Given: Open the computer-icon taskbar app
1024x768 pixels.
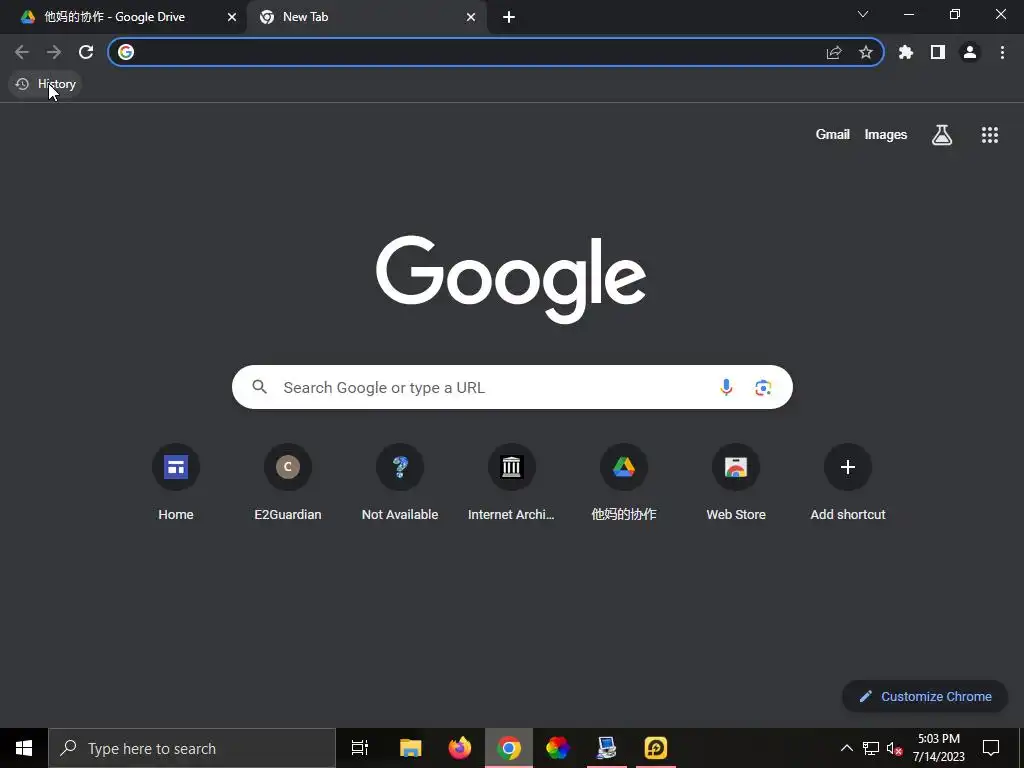Looking at the screenshot, I should 607,748.
